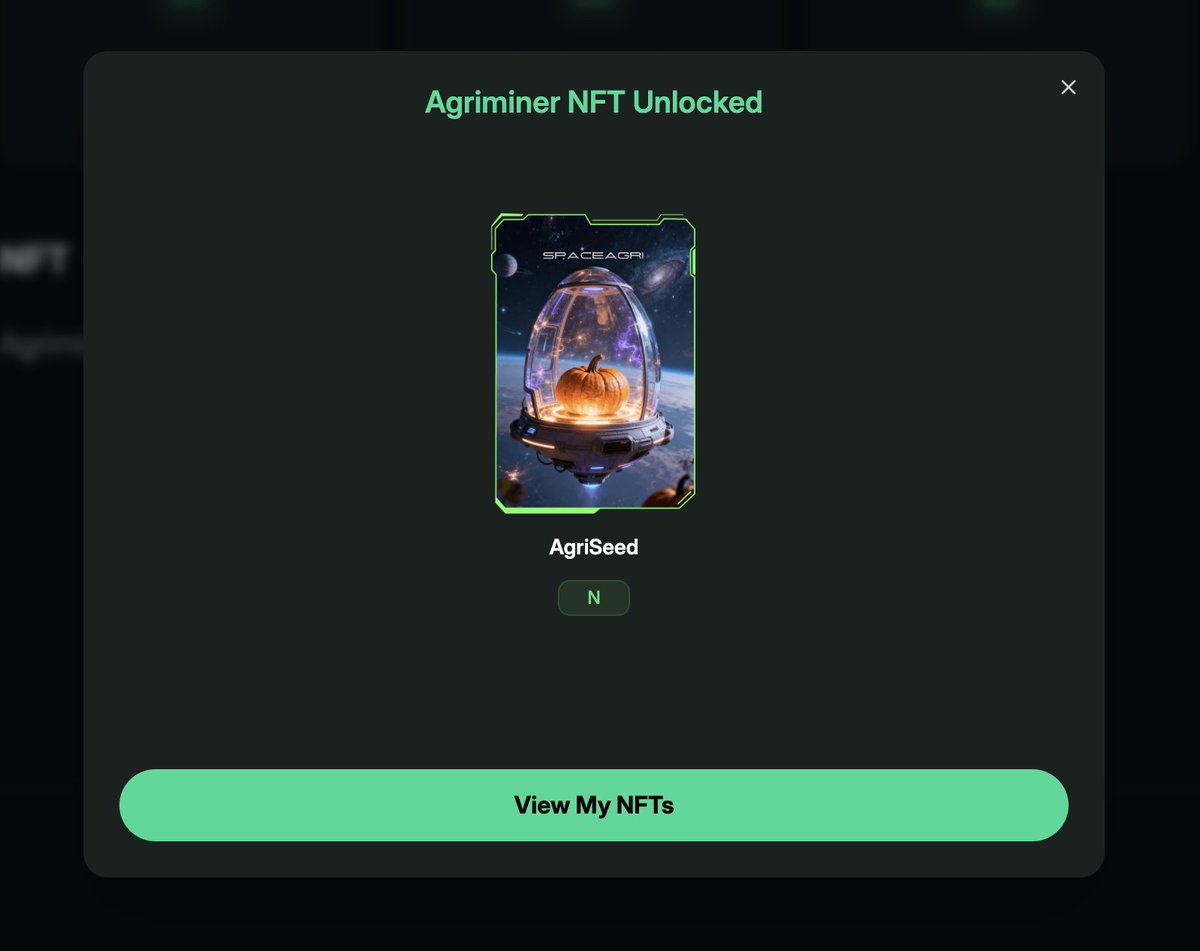
Task: Click the ringed planet on the card
Action: point(507,264)
